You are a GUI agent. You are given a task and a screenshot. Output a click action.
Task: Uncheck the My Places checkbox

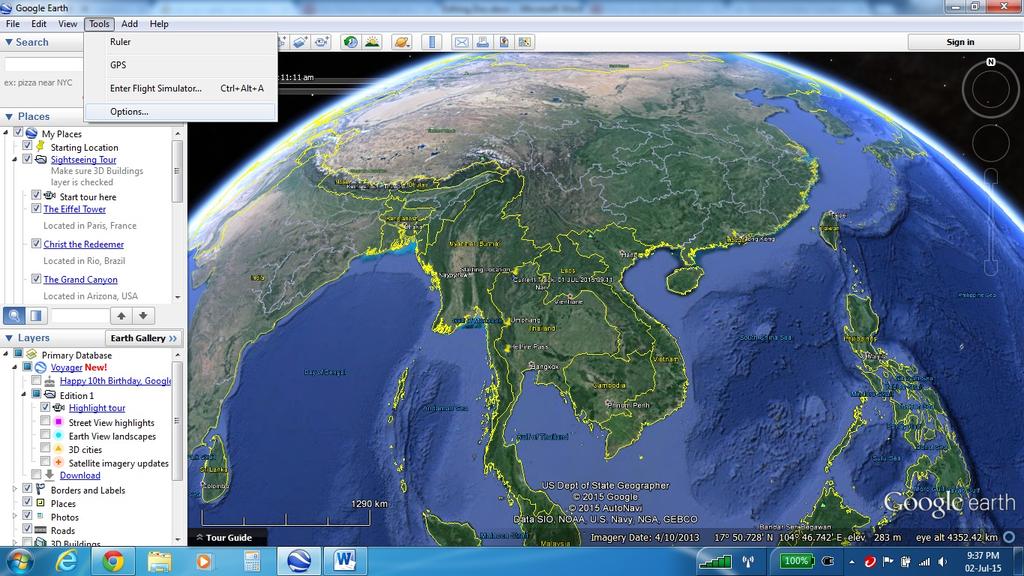click(x=18, y=133)
